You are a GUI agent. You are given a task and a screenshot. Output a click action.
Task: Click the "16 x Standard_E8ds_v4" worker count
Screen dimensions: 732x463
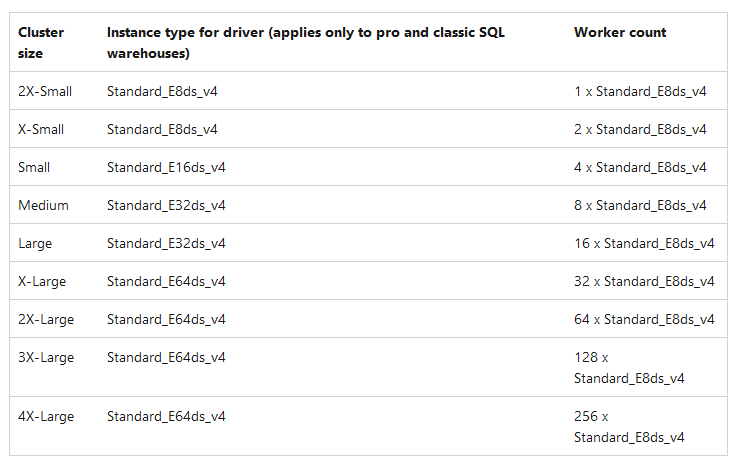[644, 243]
